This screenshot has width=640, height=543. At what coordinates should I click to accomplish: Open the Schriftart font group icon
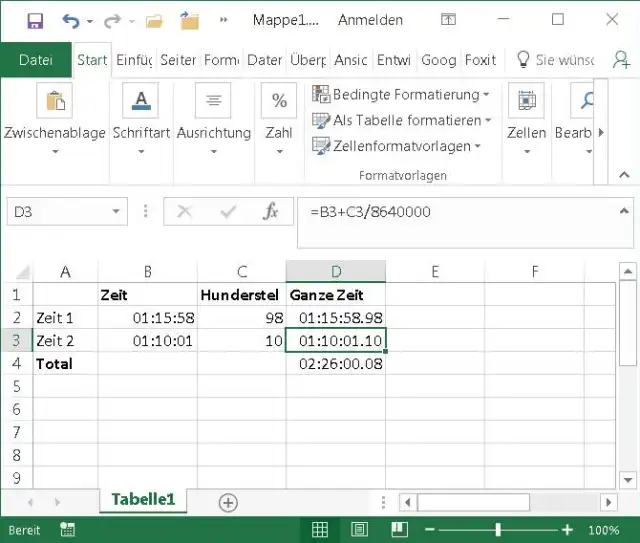click(141, 100)
